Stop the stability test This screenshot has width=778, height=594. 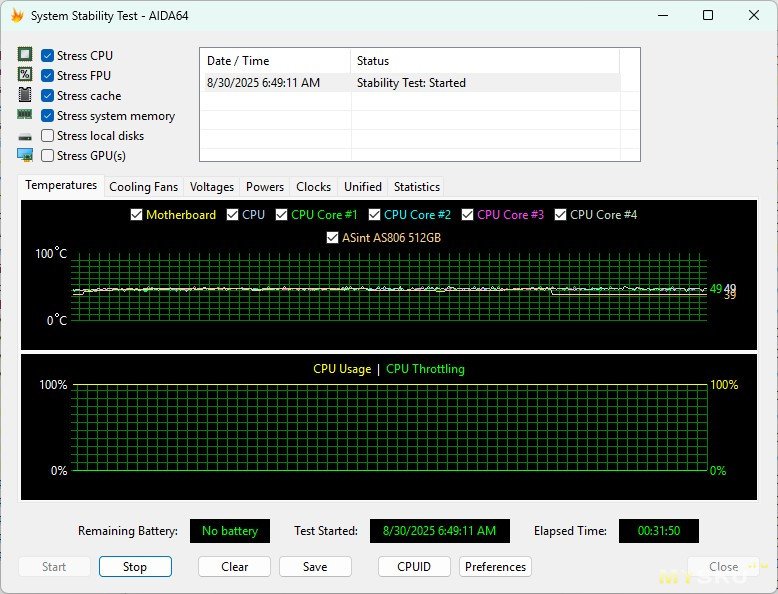tap(135, 567)
